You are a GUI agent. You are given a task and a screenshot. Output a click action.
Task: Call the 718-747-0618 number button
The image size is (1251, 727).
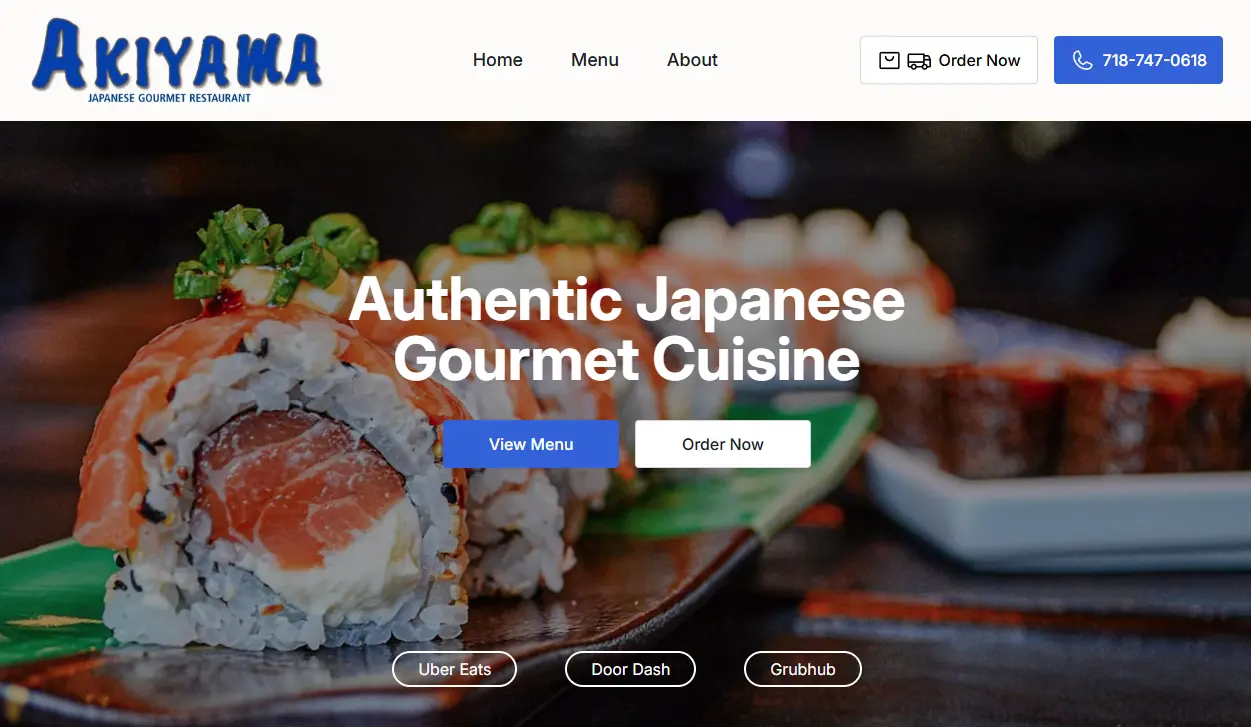(x=1138, y=60)
